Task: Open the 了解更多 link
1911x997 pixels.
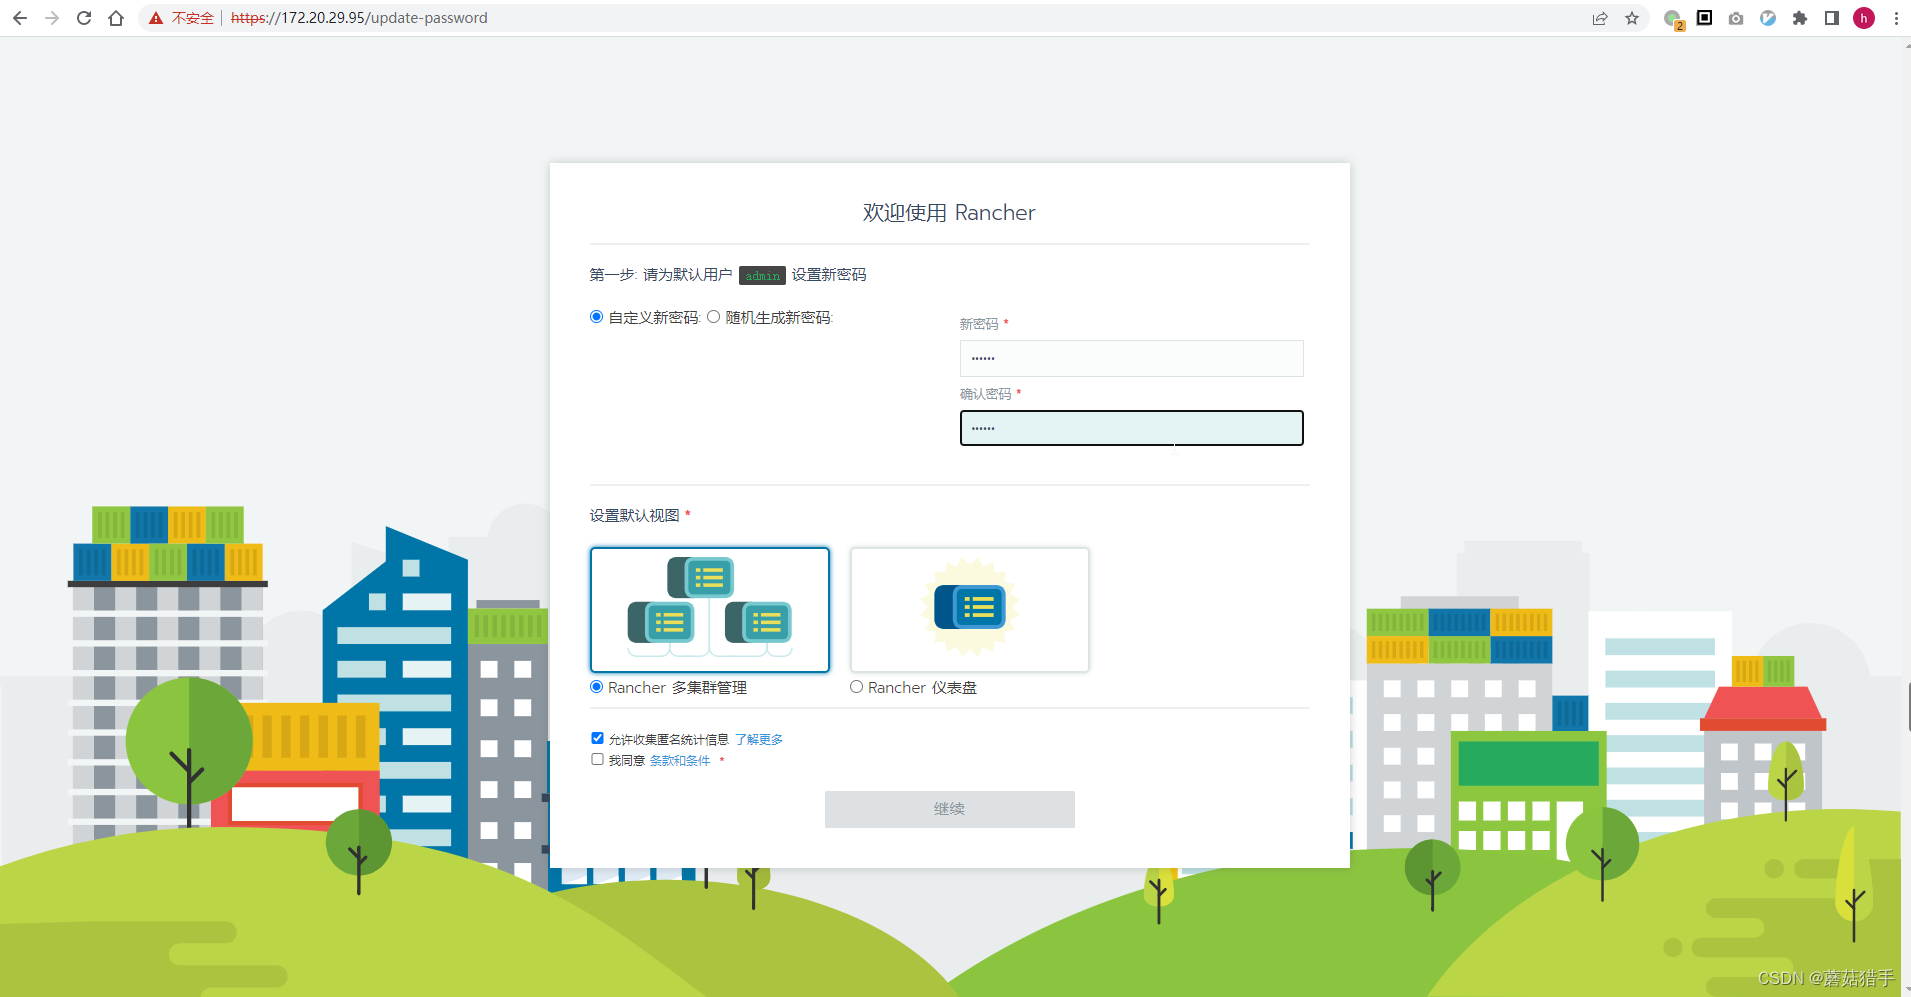Action: click(x=759, y=740)
